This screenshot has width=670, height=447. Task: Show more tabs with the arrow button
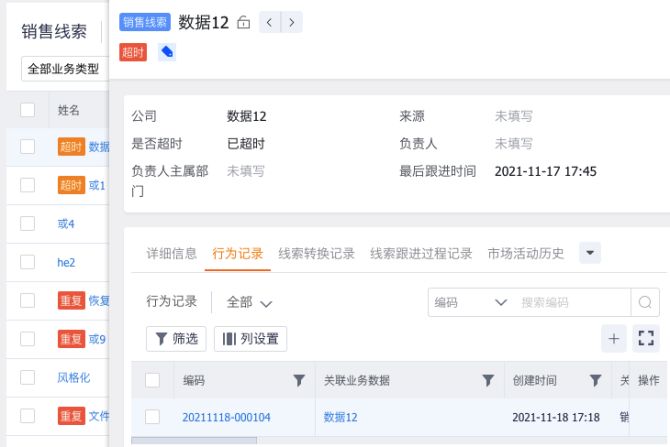(590, 253)
